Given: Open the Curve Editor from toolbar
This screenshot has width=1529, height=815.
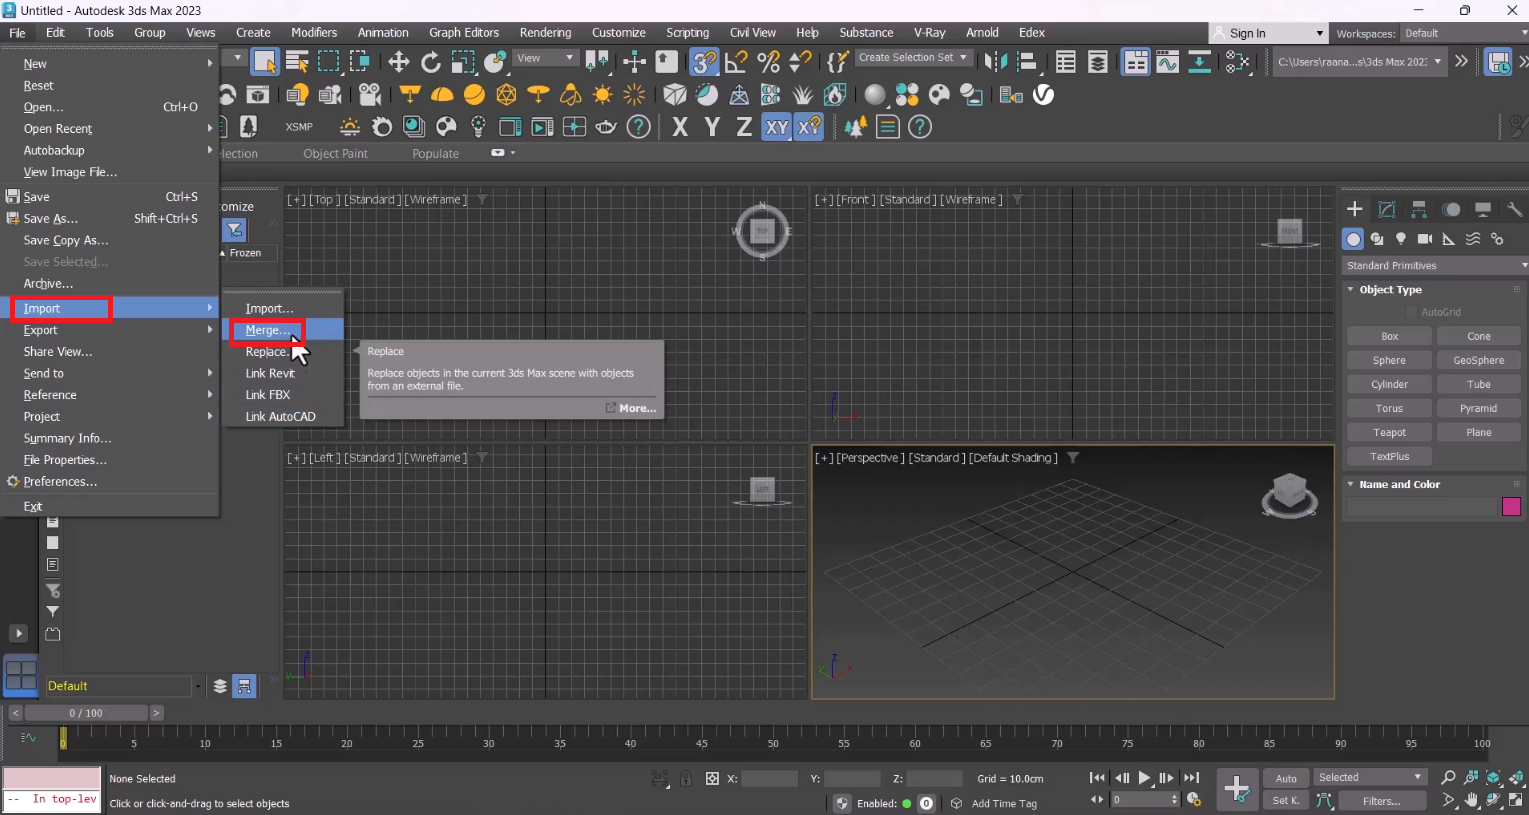Looking at the screenshot, I should [x=1167, y=63].
